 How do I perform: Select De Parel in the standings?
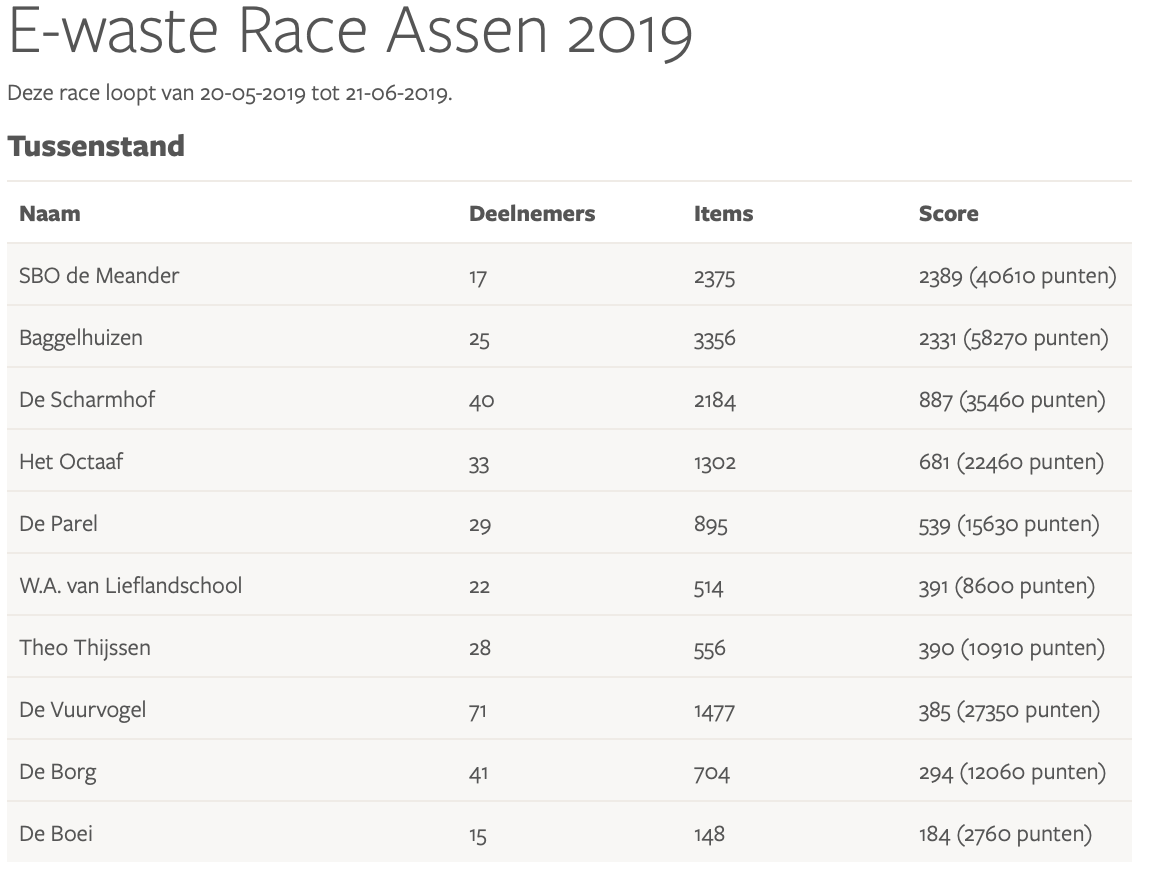click(x=58, y=524)
